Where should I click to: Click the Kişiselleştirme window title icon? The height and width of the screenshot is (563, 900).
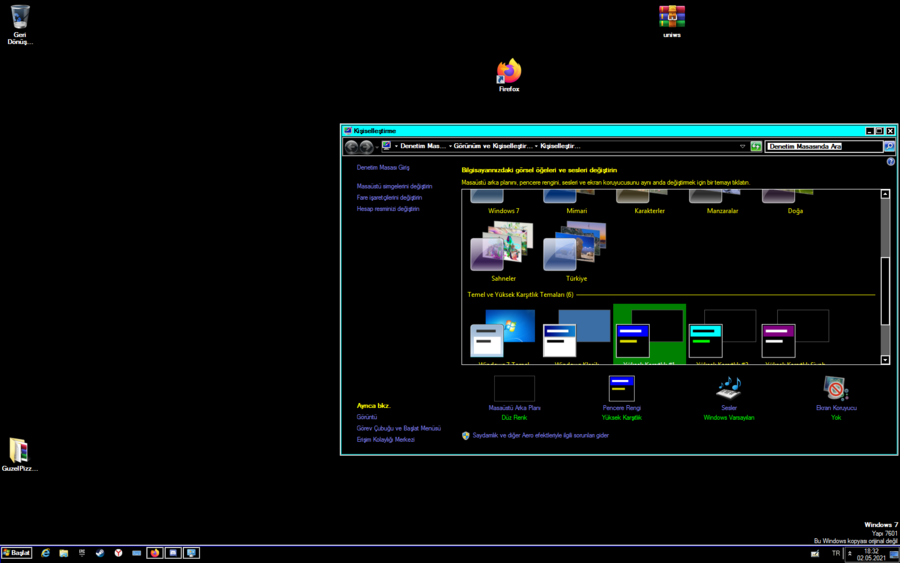pyautogui.click(x=347, y=131)
